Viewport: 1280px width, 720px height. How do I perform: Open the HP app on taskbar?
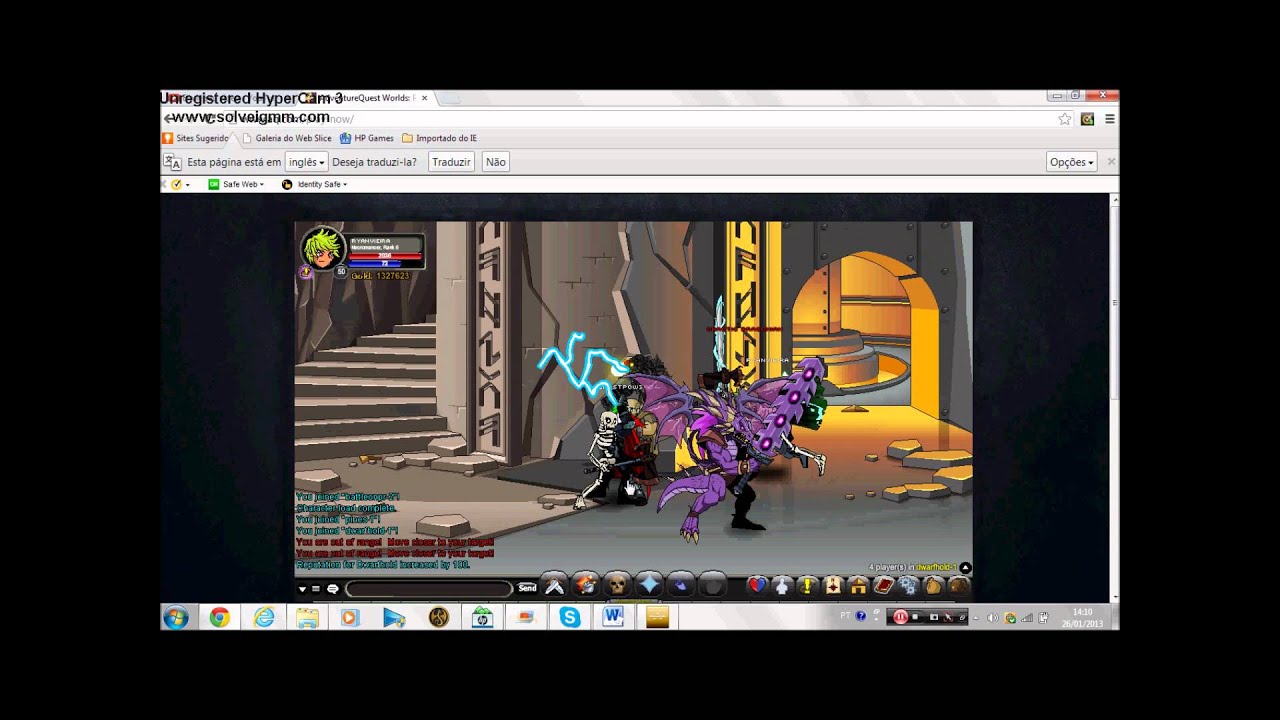482,617
